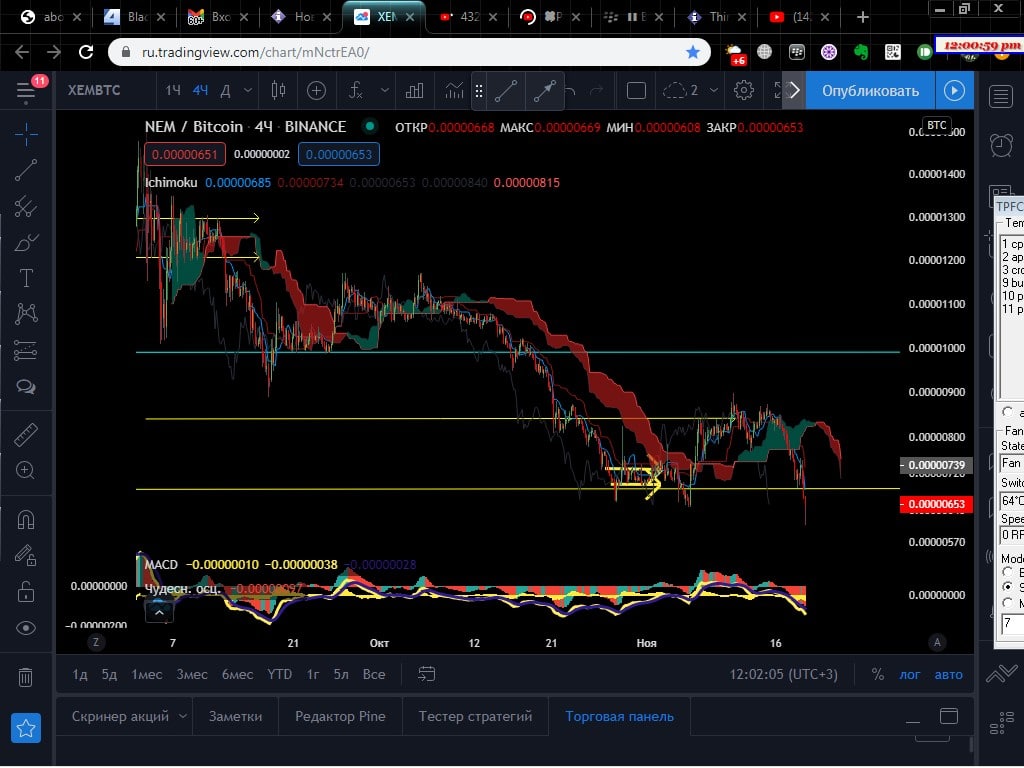Click the go to date icon
Image resolution: width=1024 pixels, height=768 pixels.
click(426, 674)
